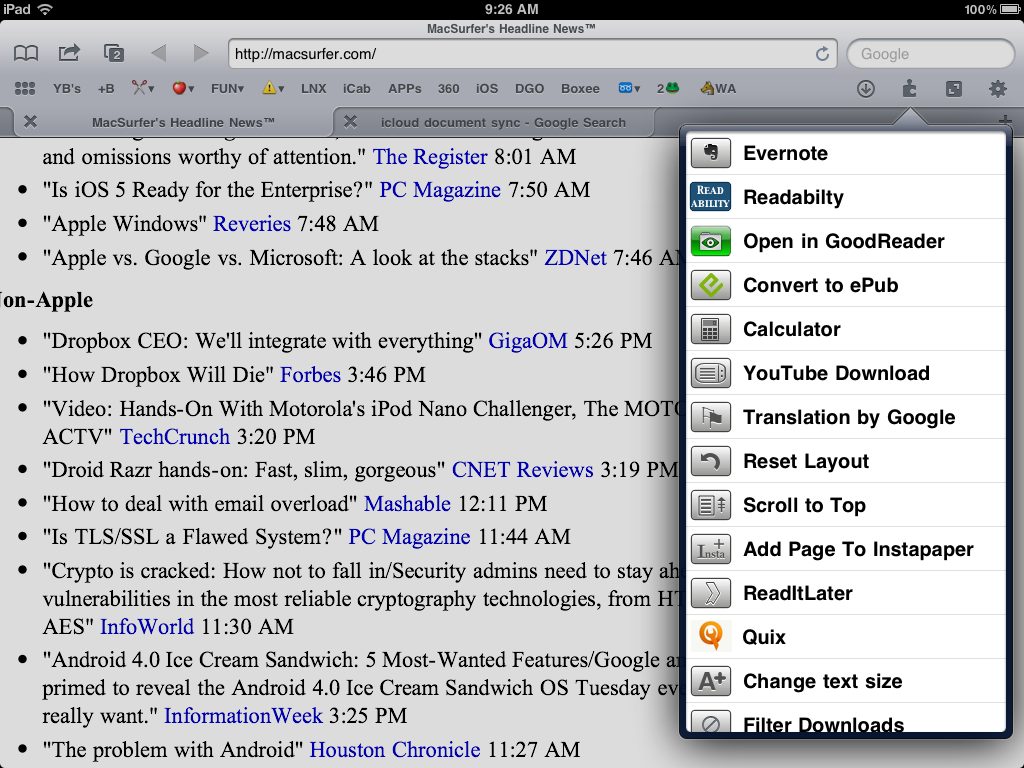Close the Google Search tab
1024x768 pixels.
[350, 121]
